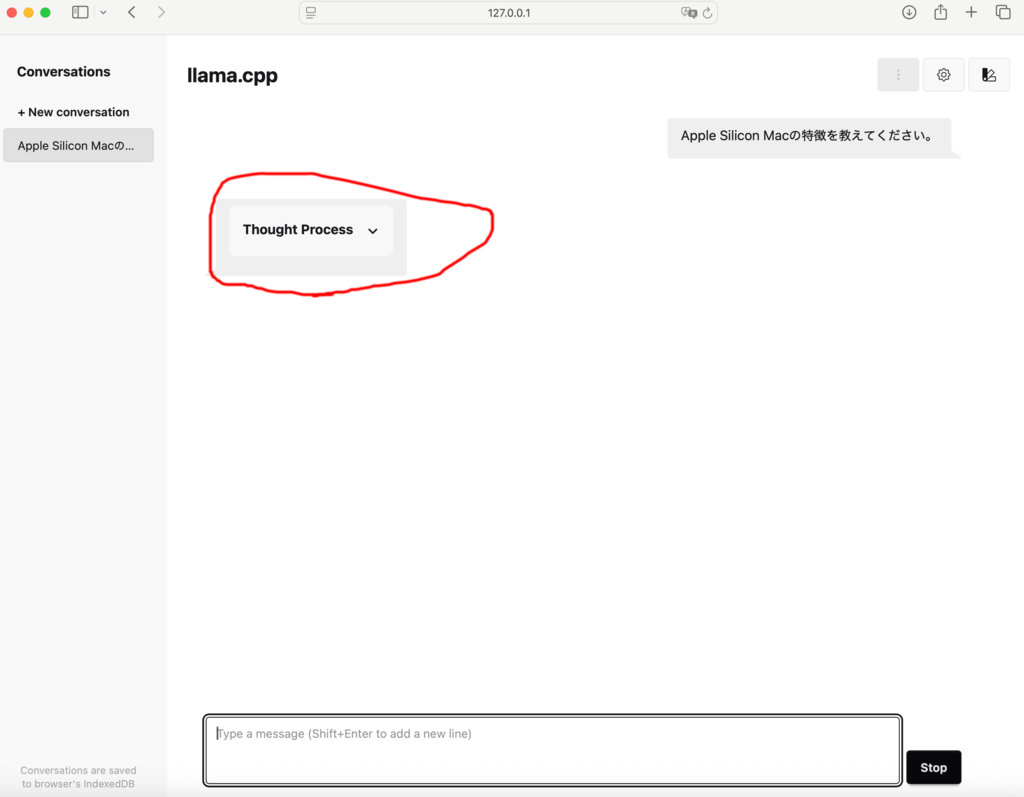
Task: Close the Safari window with red button
Action: point(12,12)
